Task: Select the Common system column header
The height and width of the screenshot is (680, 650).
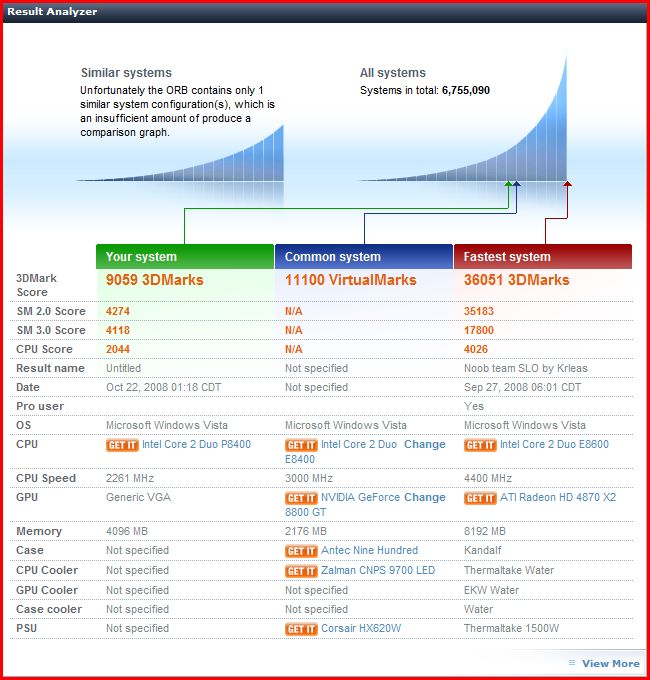Action: (364, 256)
